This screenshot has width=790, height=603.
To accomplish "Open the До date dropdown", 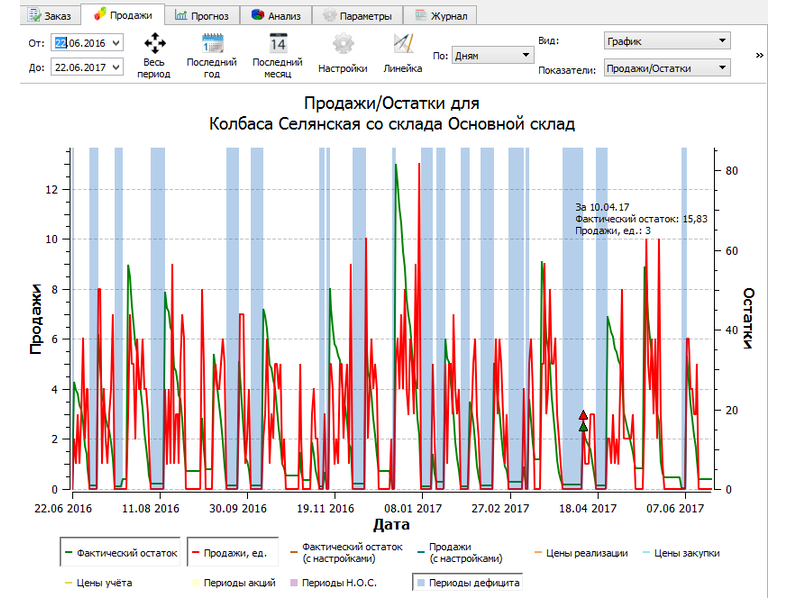I will point(116,67).
